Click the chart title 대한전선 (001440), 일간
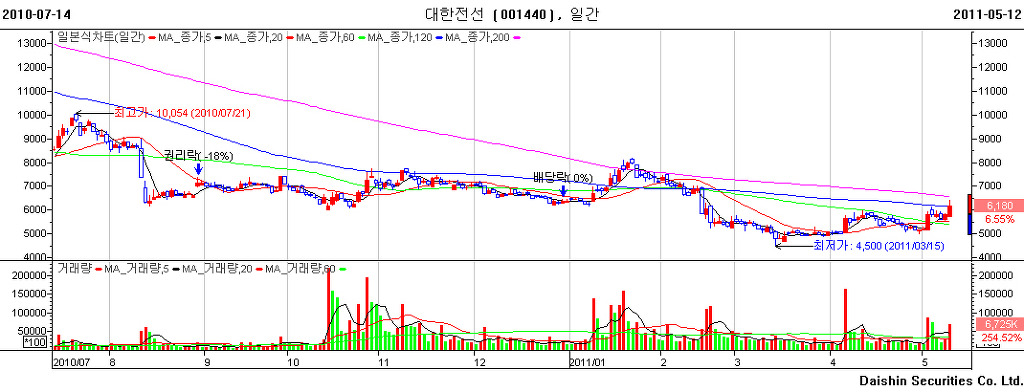This screenshot has height=392, width=1024. tap(511, 14)
